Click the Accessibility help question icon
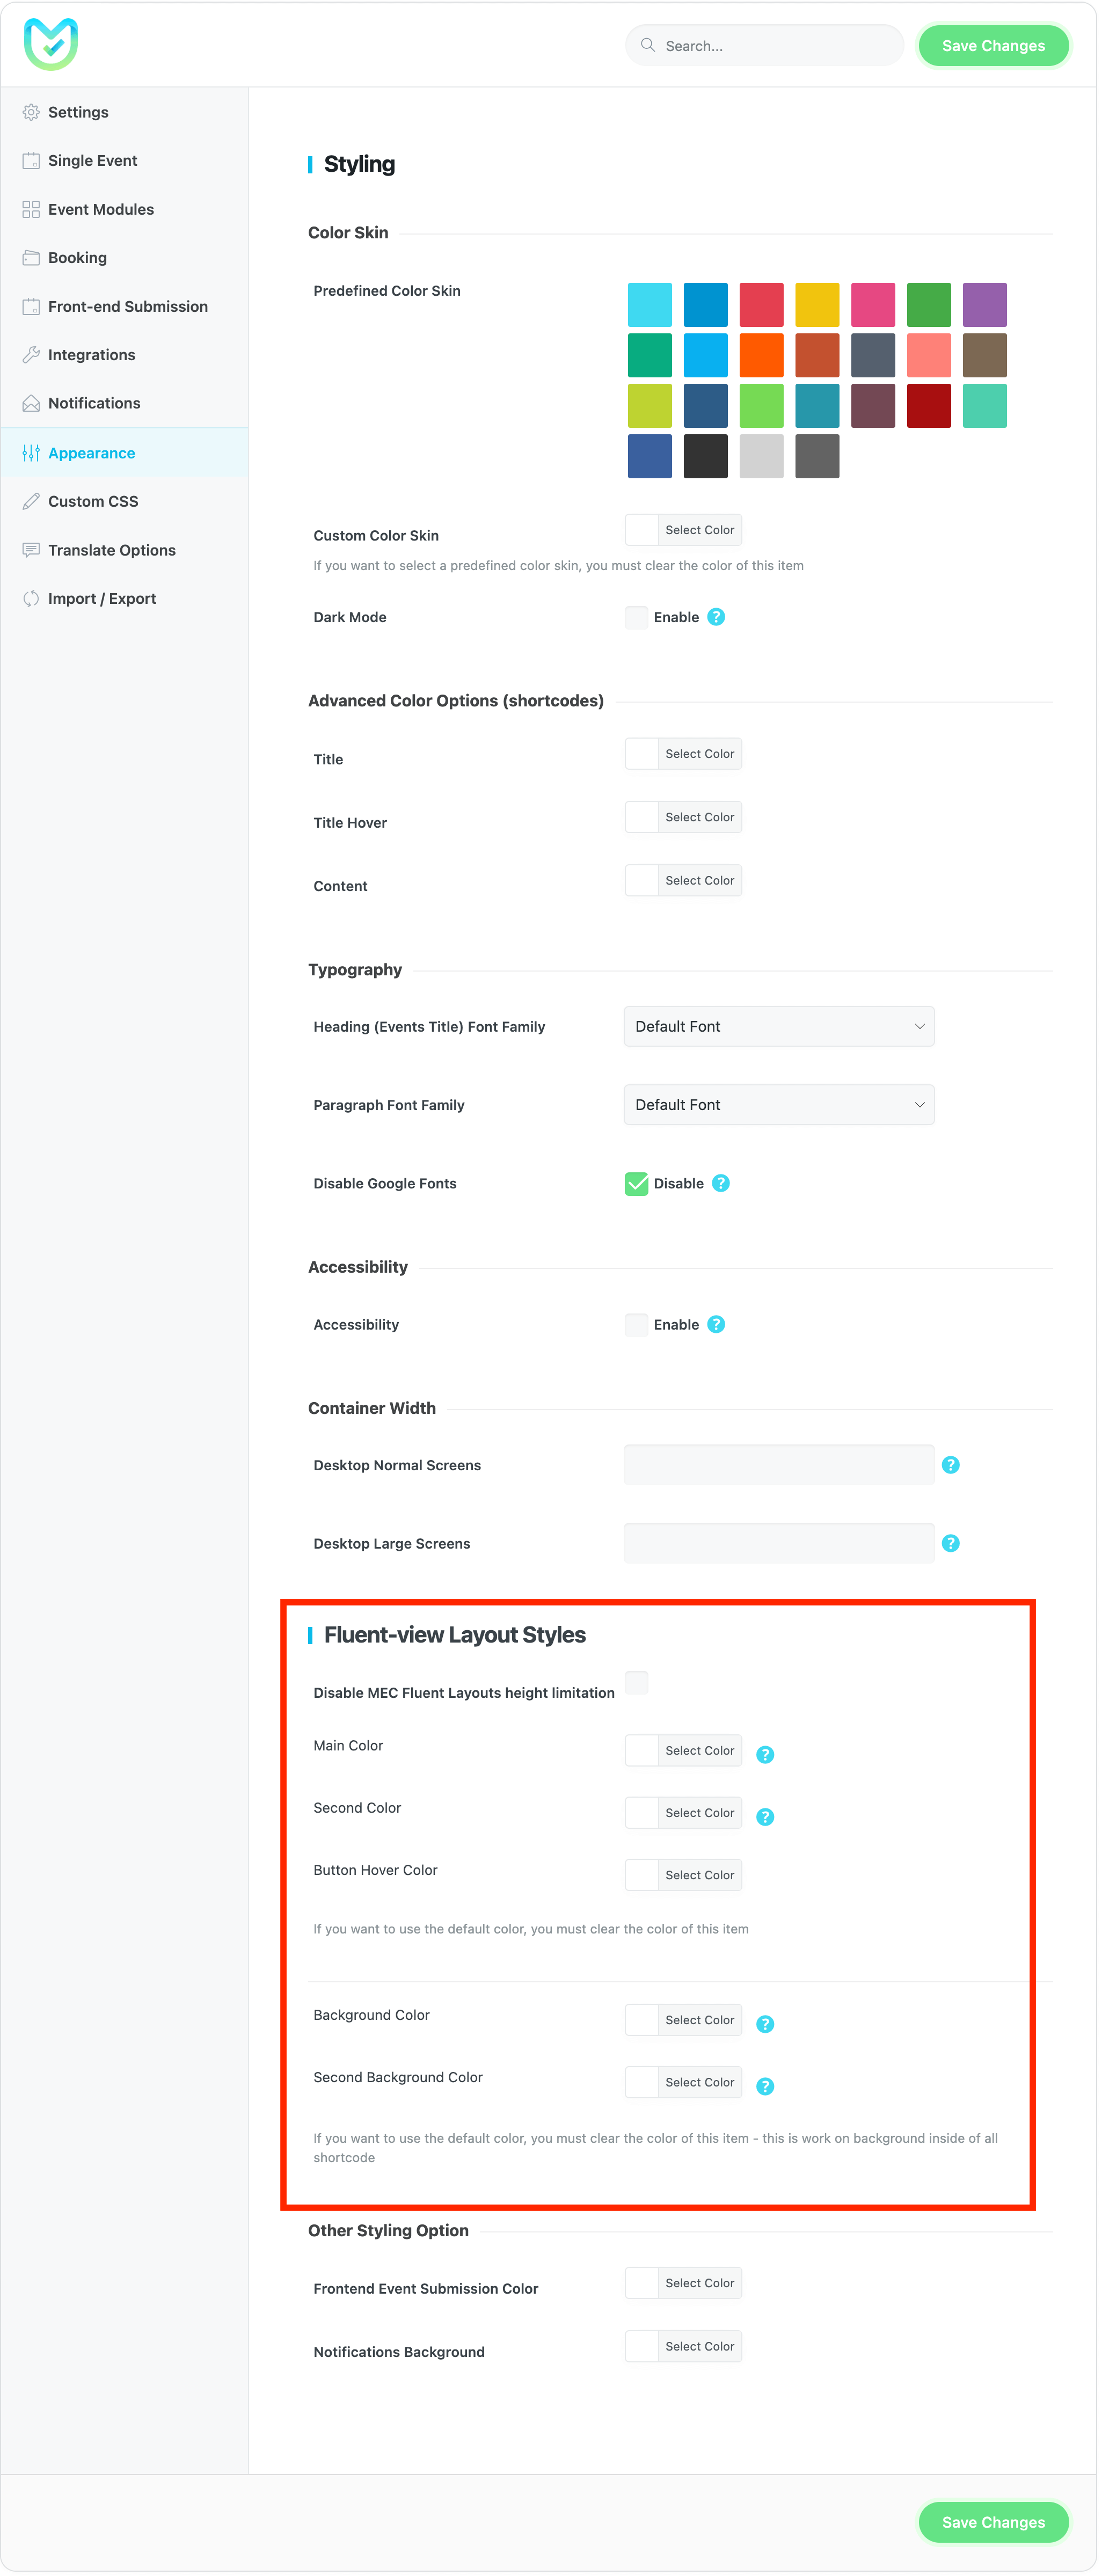This screenshot has width=1102, height=2576. coord(716,1324)
